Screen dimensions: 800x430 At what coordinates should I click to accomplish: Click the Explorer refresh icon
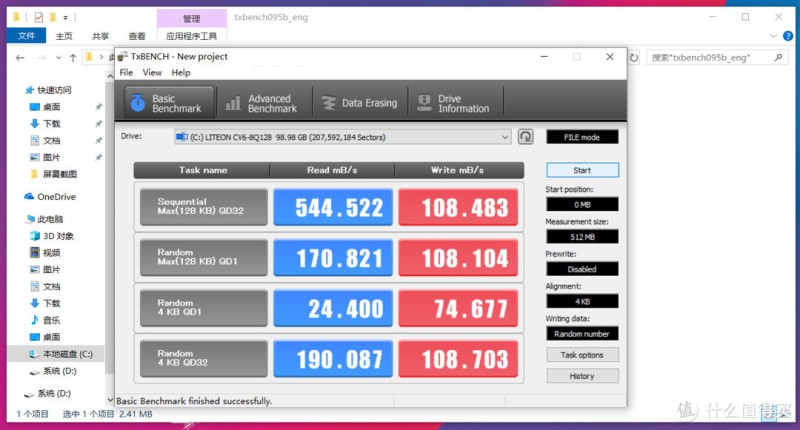[x=634, y=58]
